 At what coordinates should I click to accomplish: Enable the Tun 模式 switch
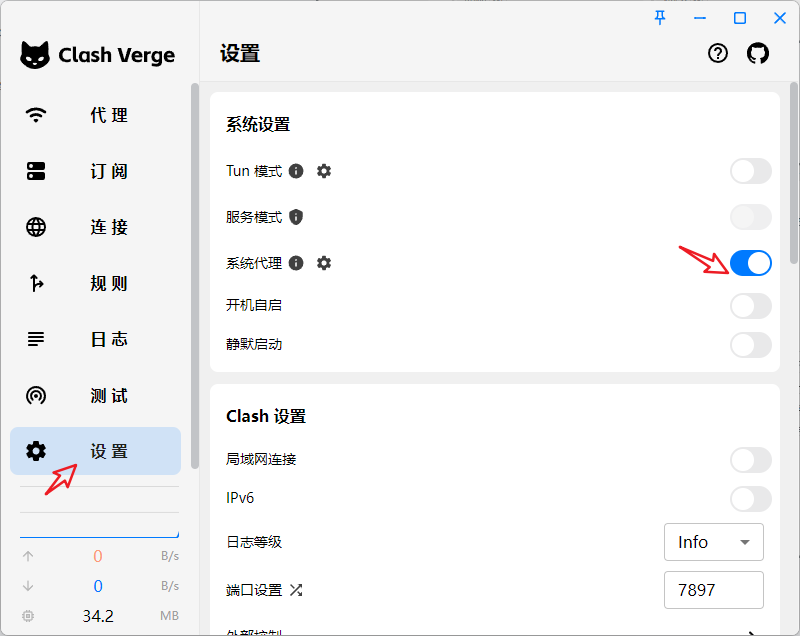(750, 171)
